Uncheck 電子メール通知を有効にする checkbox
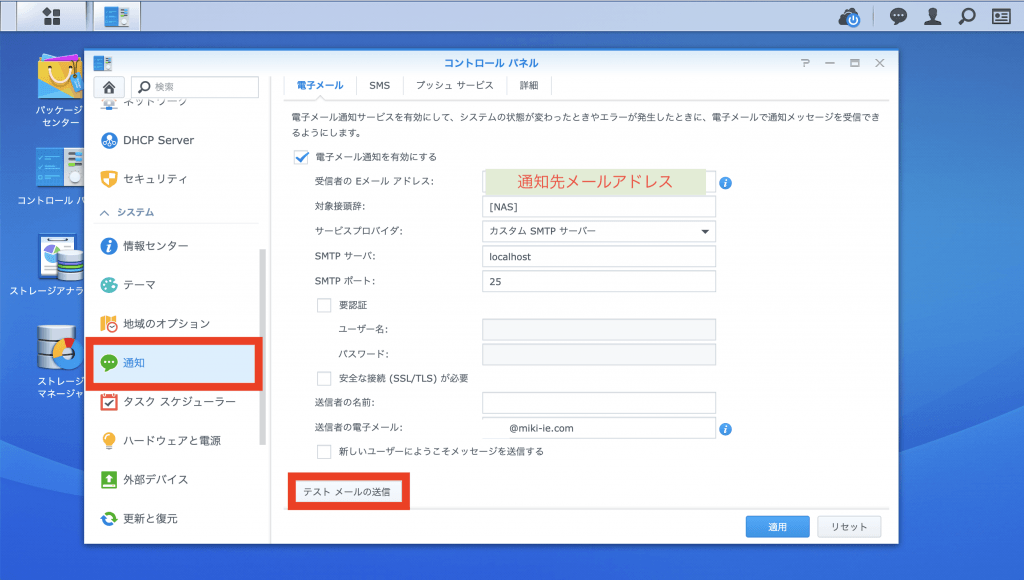 (x=301, y=157)
